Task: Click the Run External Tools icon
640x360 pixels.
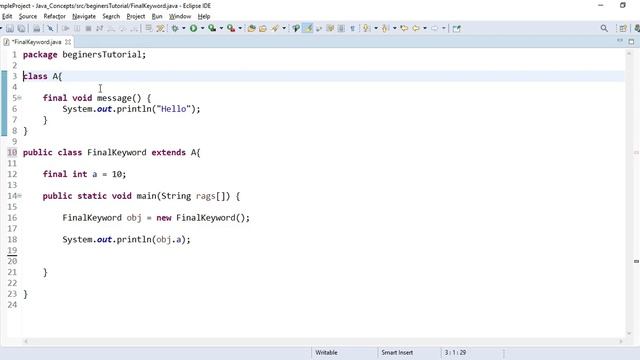Action: [x=231, y=29]
